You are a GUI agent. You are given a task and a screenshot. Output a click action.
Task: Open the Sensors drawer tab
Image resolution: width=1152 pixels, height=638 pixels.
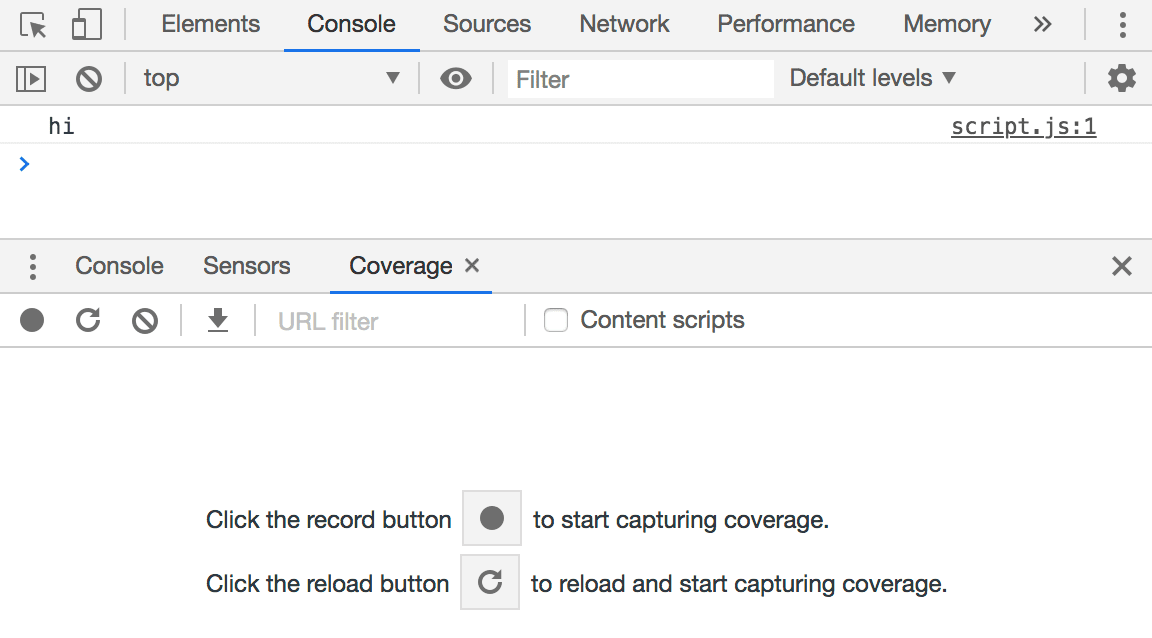point(246,266)
